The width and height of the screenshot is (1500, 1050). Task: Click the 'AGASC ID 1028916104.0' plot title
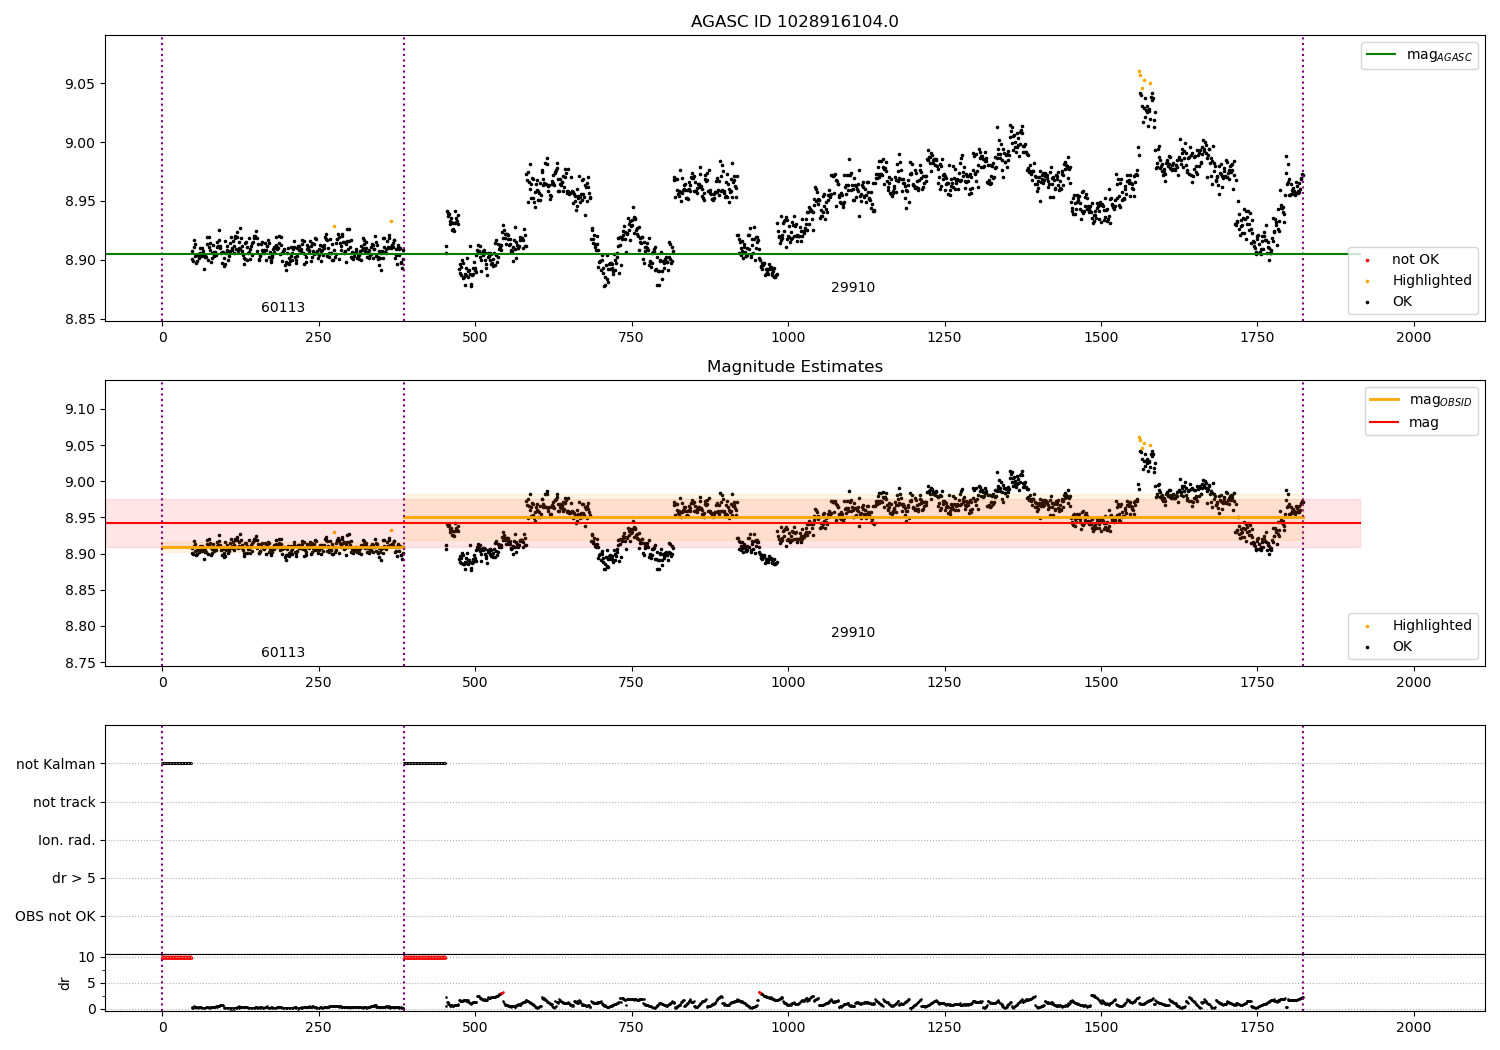pyautogui.click(x=794, y=22)
